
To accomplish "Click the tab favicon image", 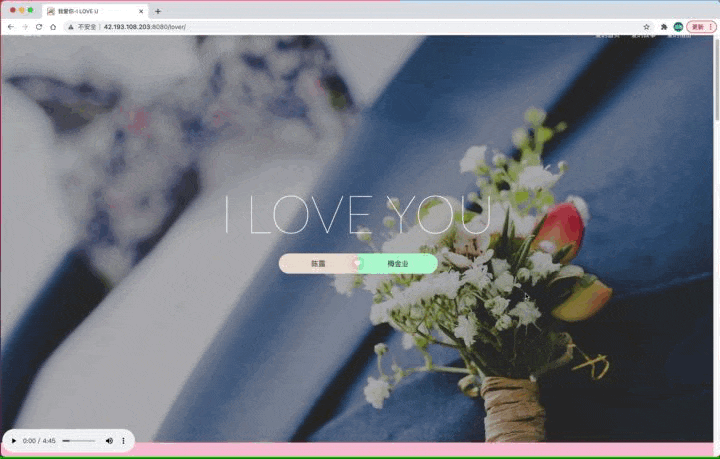I will tap(51, 11).
